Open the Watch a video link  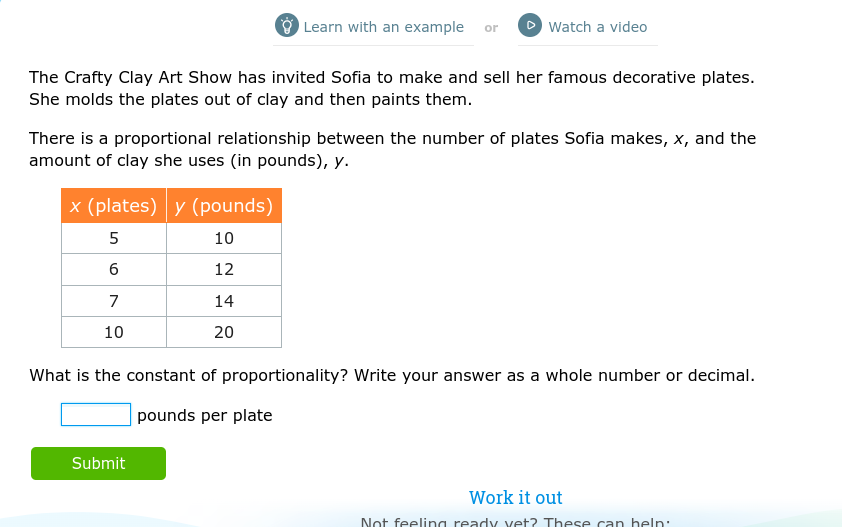point(597,27)
